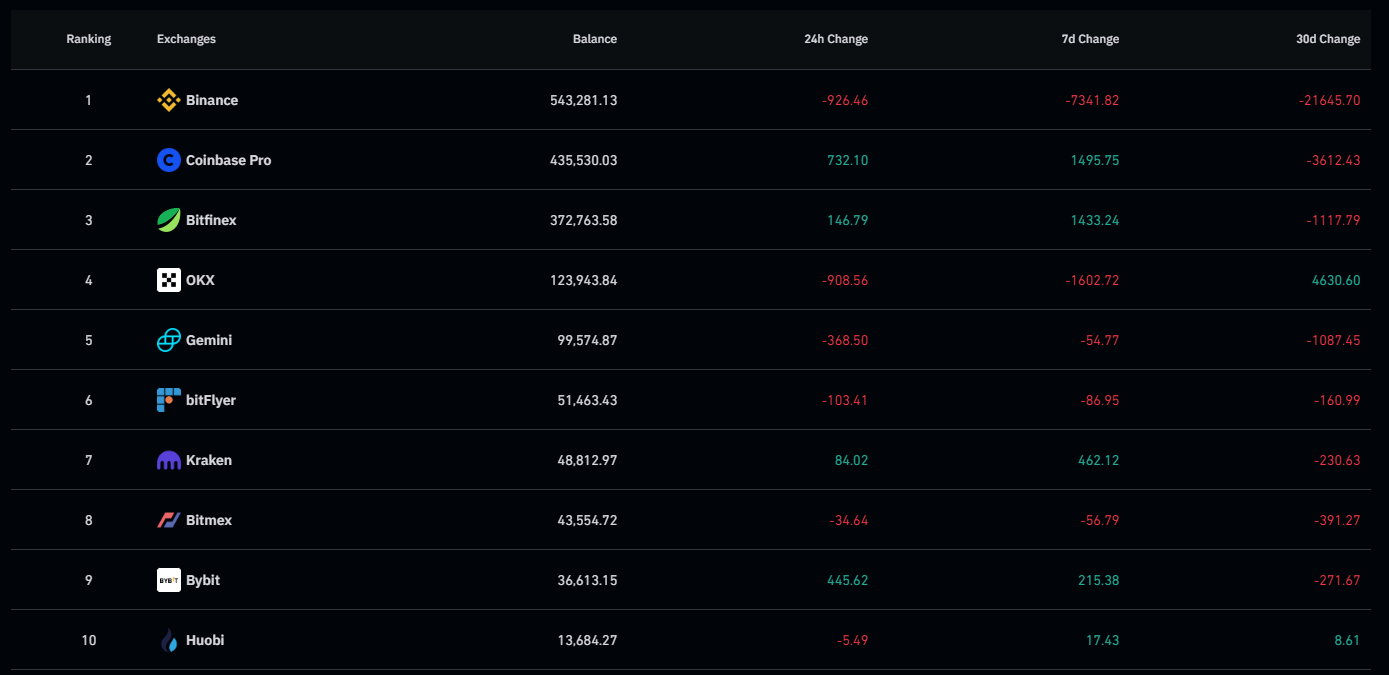Click the Huobi flame icon
Screen dimensions: 1389x675
168,640
